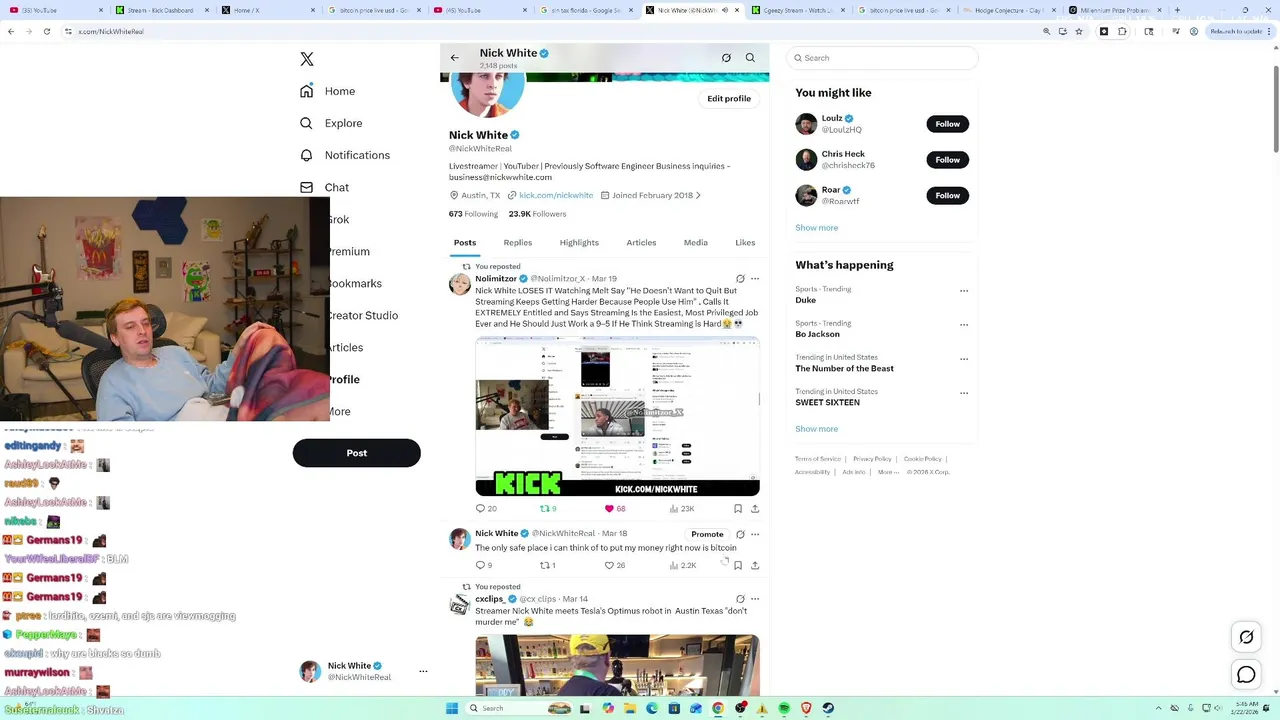Bookmark the bitcoin post
The width and height of the screenshot is (1280, 720).
[738, 565]
